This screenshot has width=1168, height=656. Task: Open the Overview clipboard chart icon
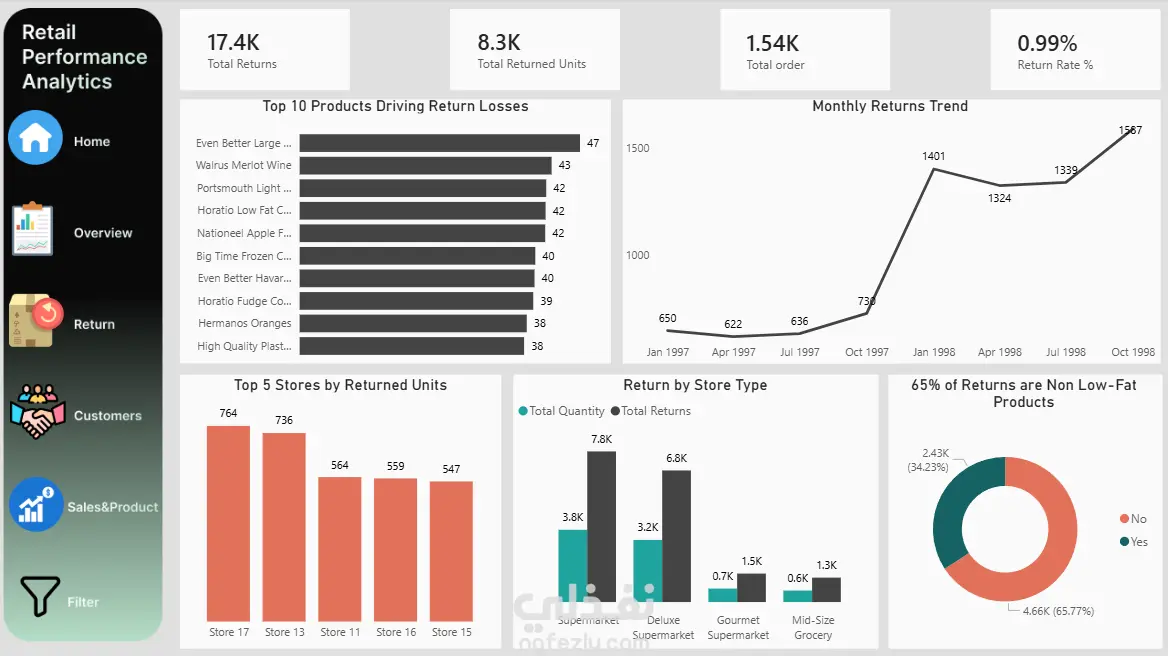coord(32,229)
